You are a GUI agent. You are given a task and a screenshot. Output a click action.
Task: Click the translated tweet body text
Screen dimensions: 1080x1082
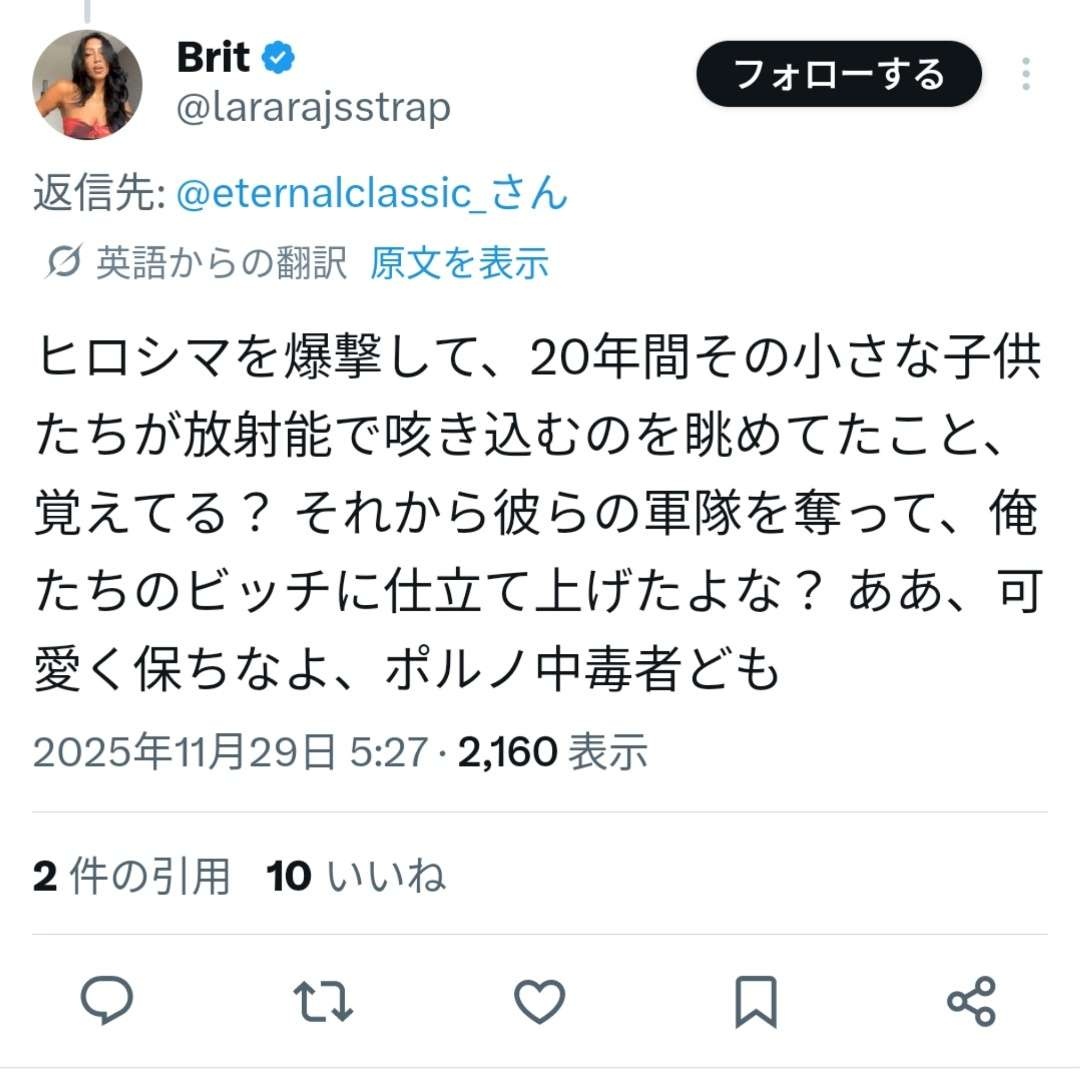538,513
